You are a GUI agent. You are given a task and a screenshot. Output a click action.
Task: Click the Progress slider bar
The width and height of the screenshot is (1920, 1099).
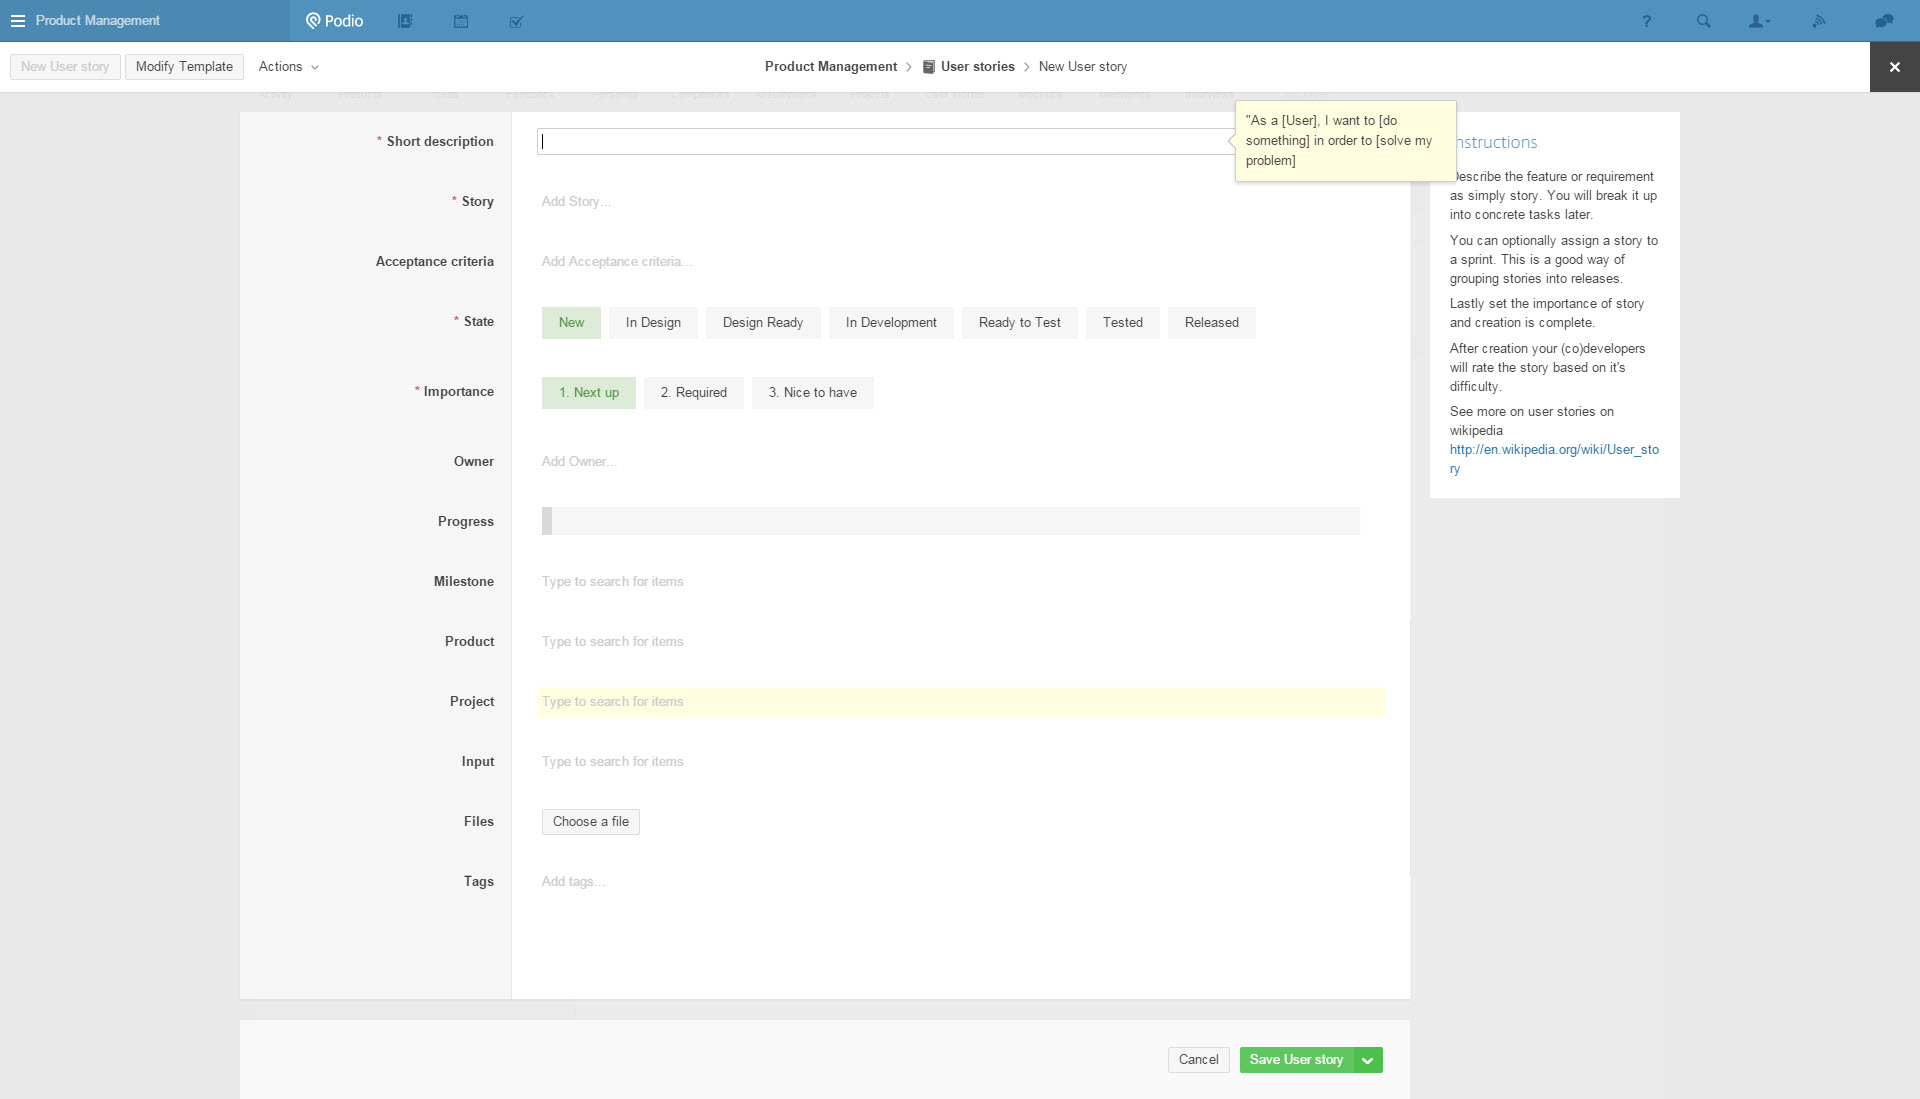click(x=950, y=521)
